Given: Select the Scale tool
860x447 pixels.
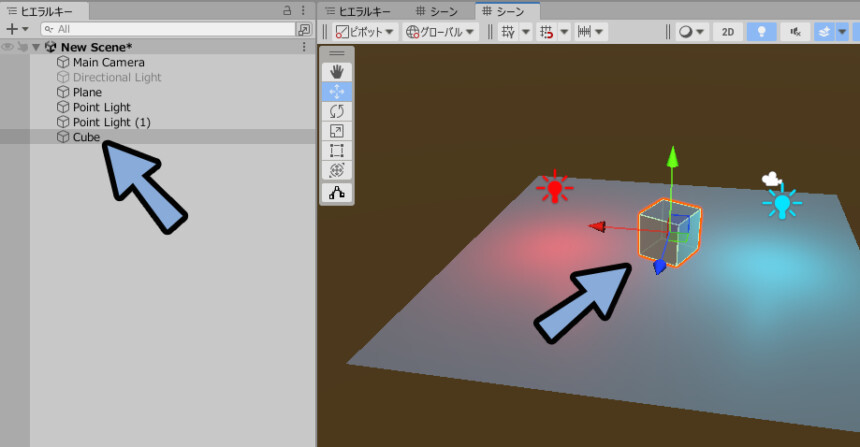Looking at the screenshot, I should click(x=337, y=131).
